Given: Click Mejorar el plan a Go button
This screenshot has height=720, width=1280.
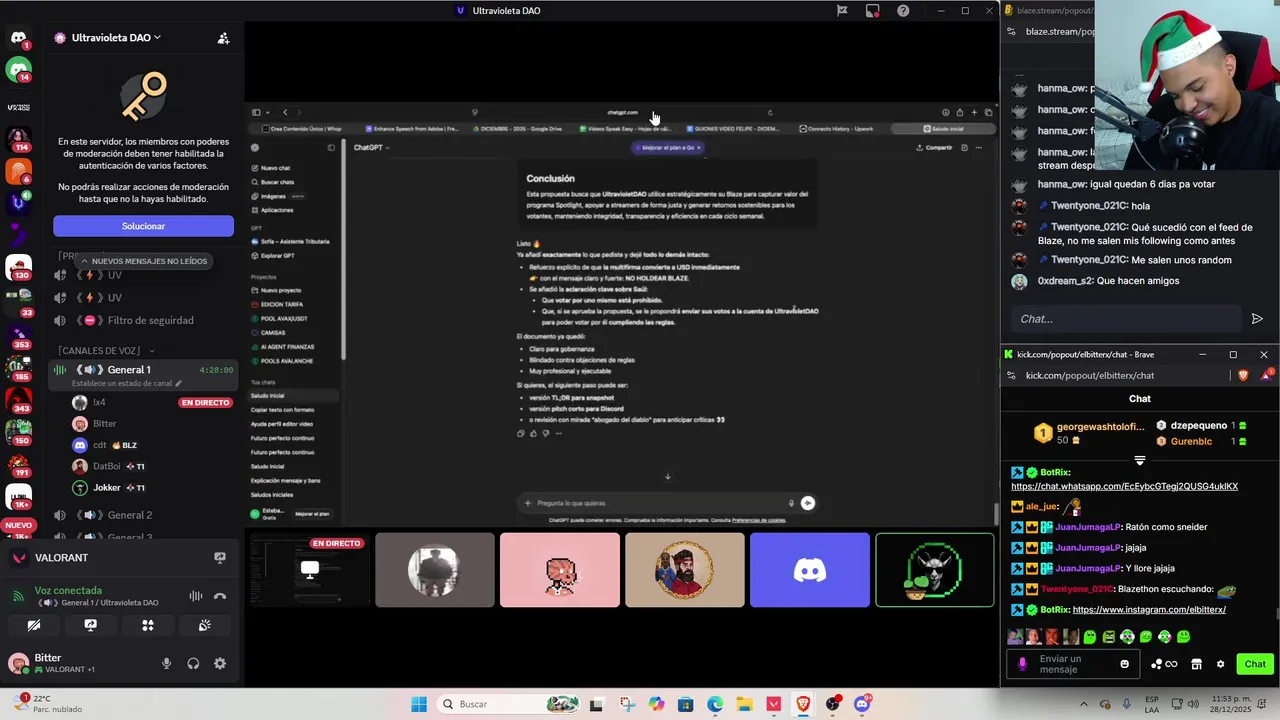Looking at the screenshot, I should (x=669, y=148).
